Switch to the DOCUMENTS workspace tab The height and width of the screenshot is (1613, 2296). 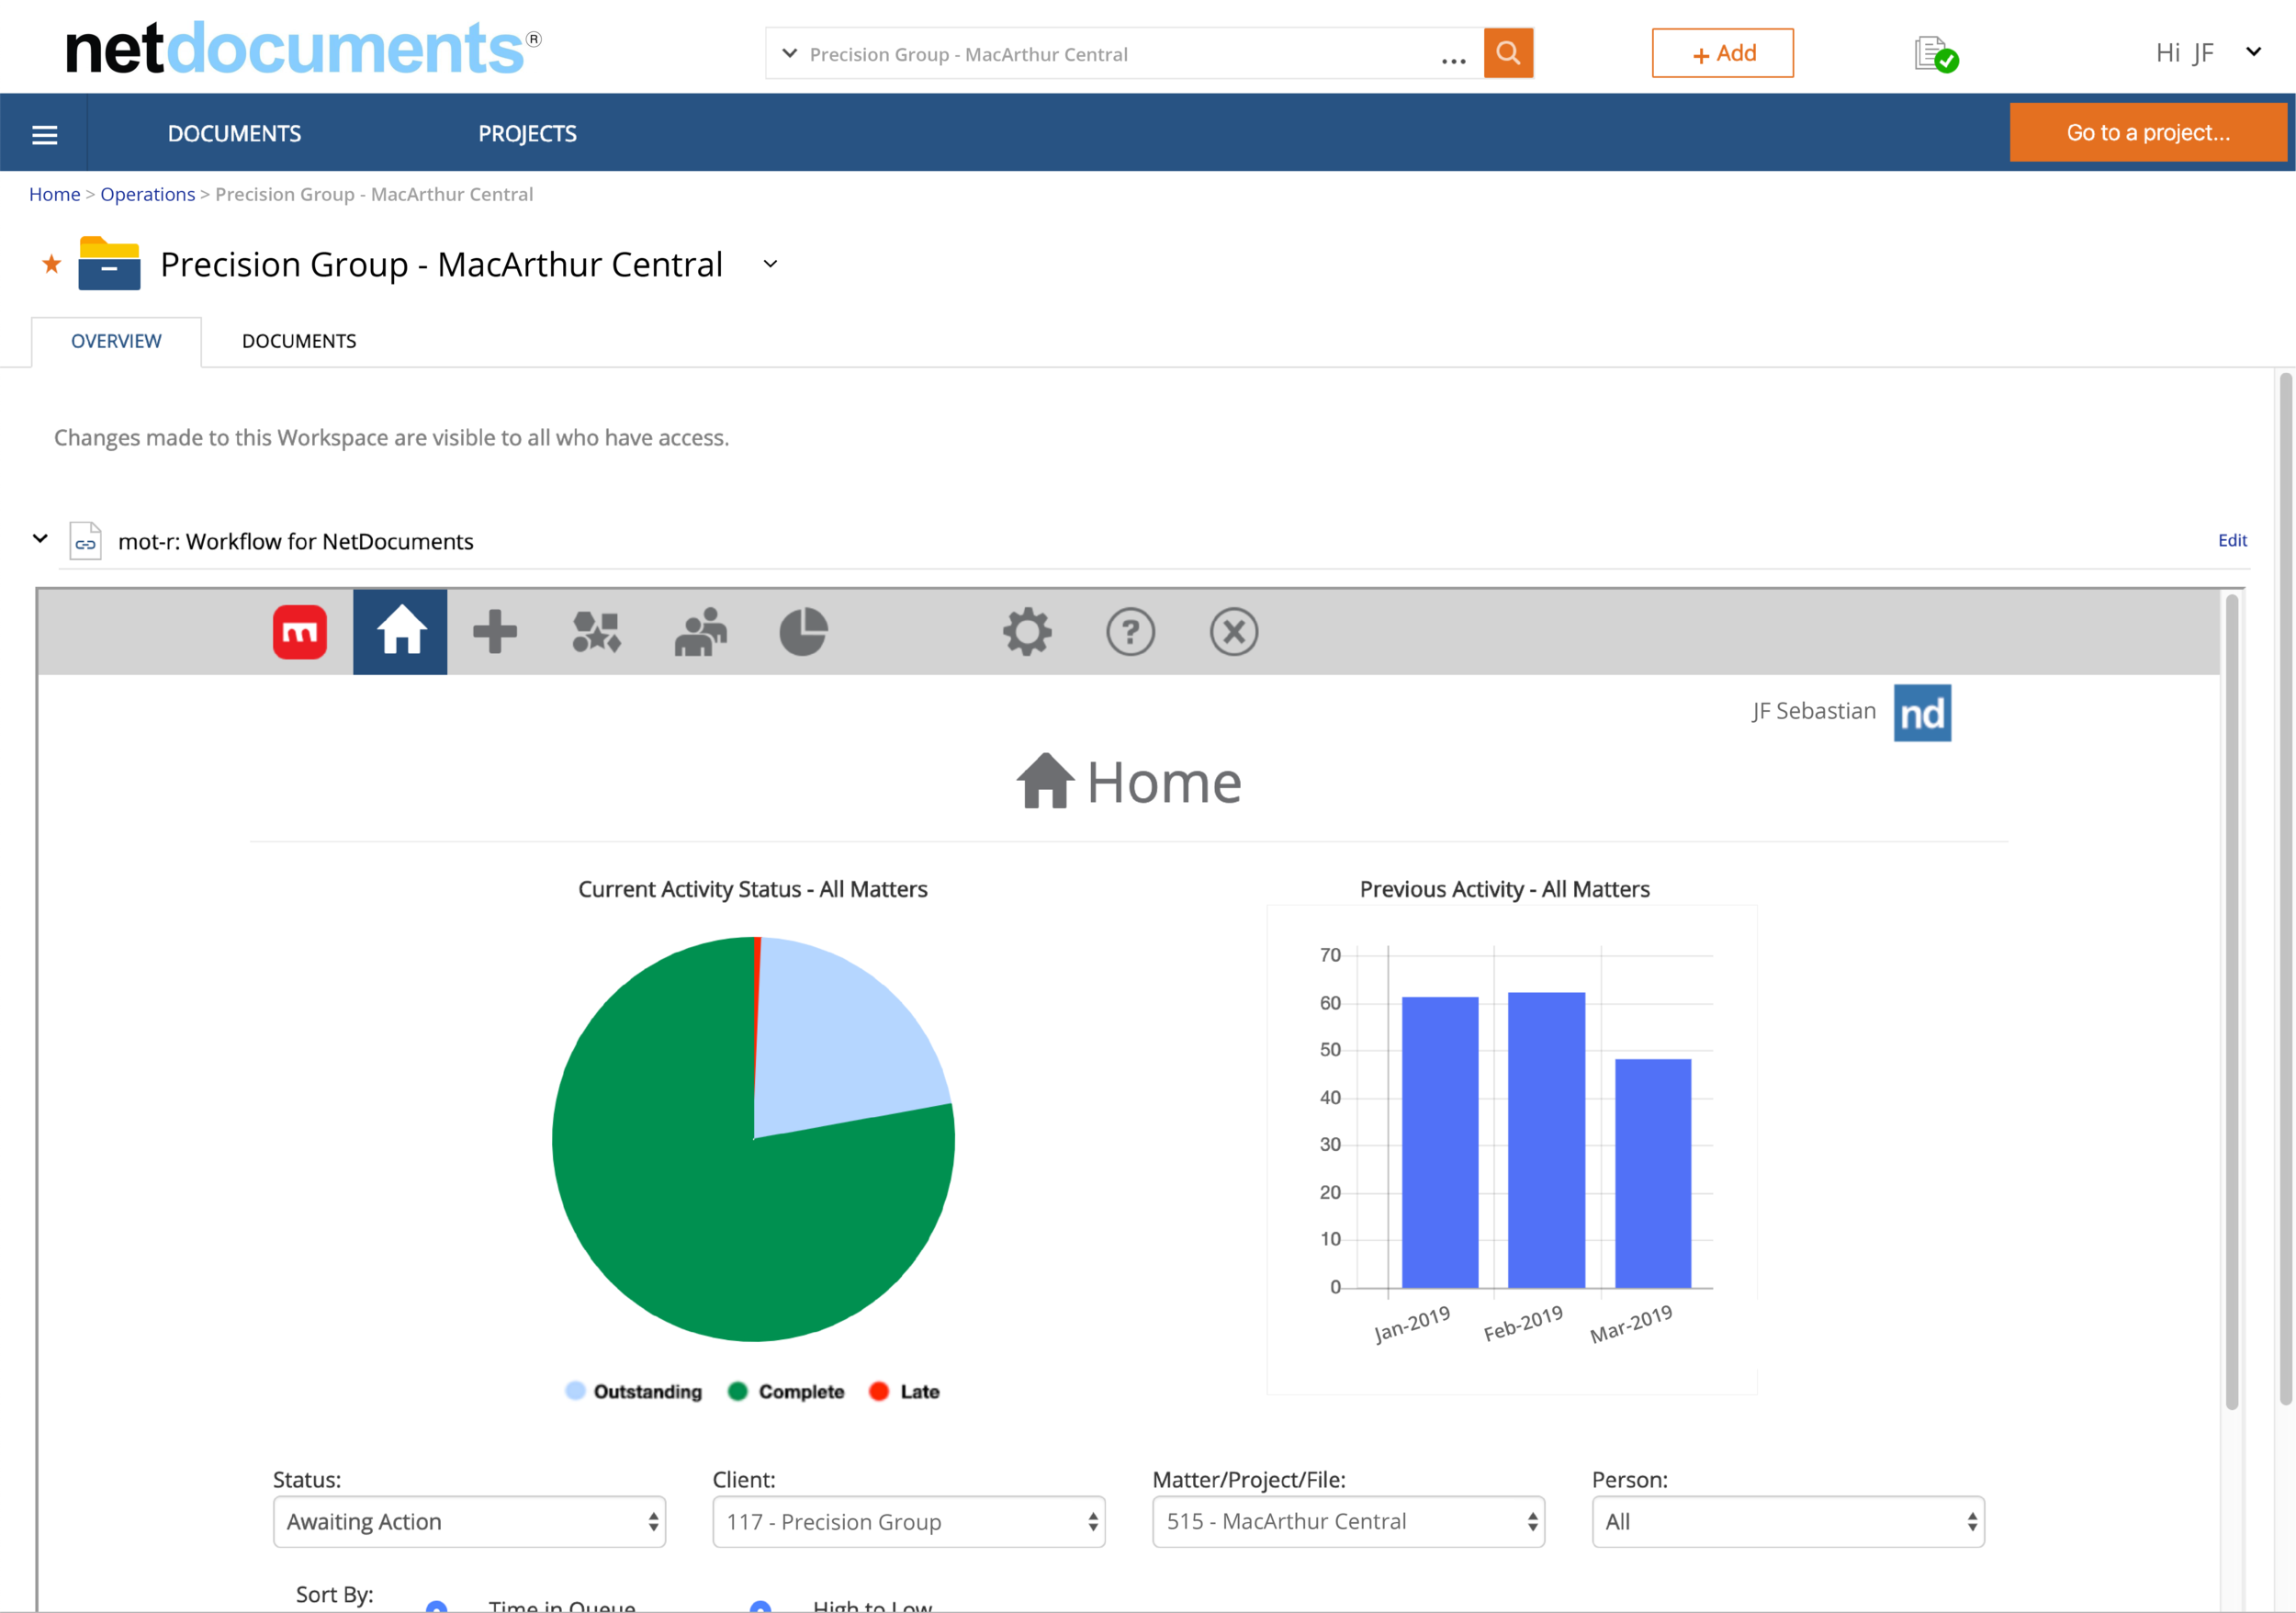(299, 341)
